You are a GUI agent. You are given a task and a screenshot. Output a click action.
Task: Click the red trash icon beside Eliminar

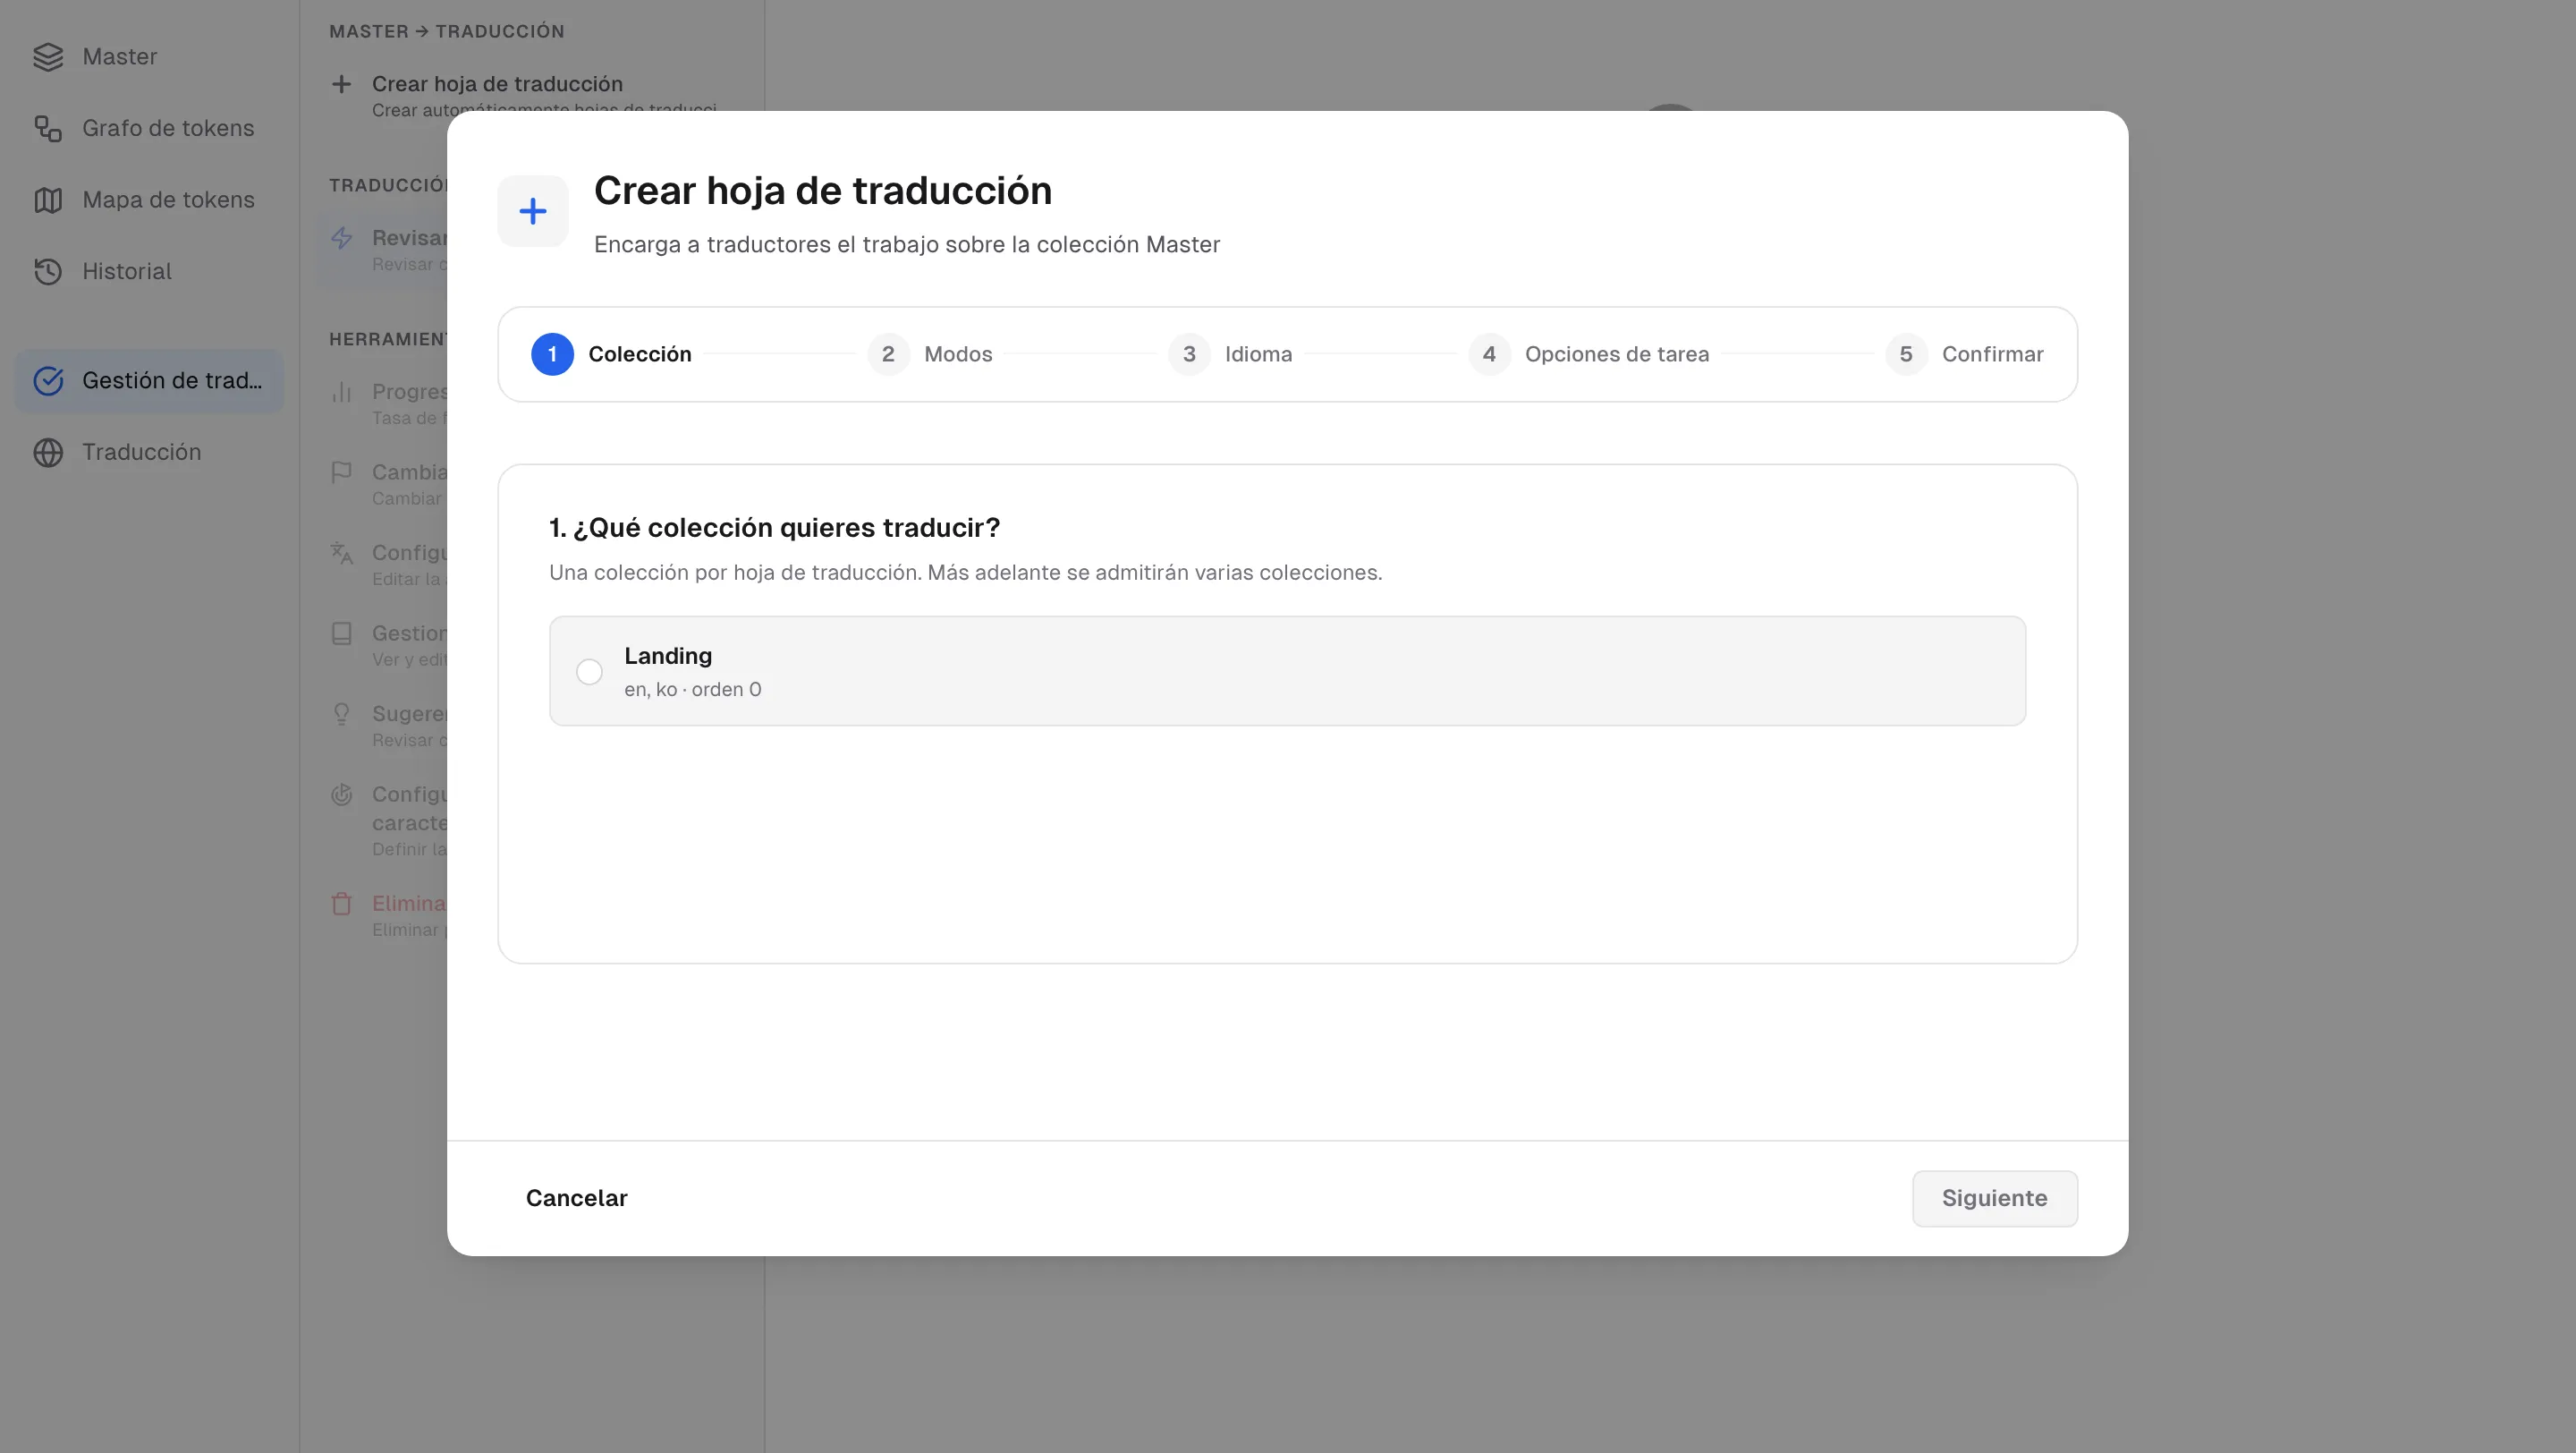point(341,904)
